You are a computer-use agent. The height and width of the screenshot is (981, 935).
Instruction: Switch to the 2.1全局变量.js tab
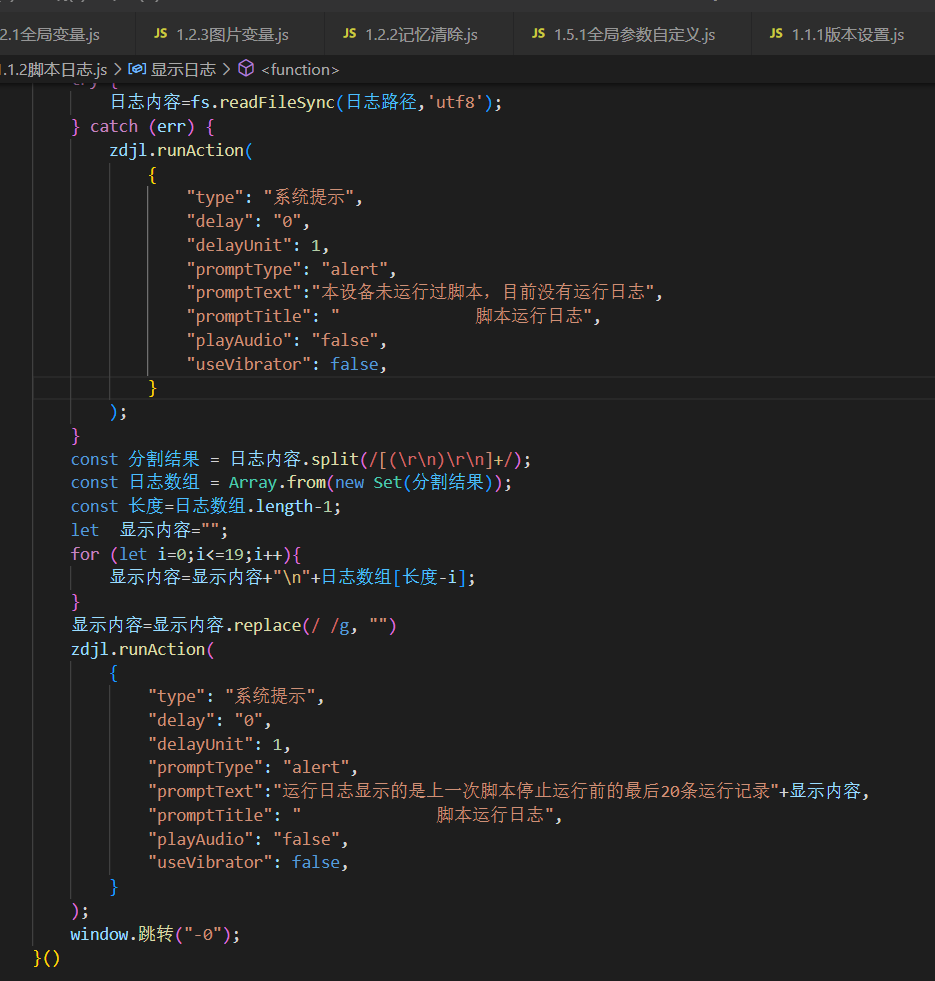[x=50, y=34]
